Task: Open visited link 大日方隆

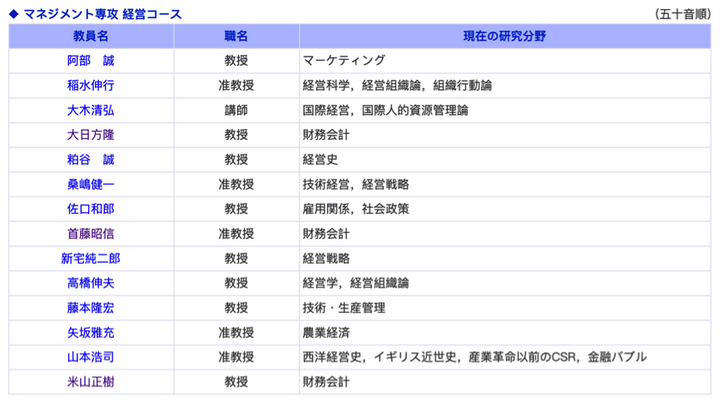Action: 90,135
